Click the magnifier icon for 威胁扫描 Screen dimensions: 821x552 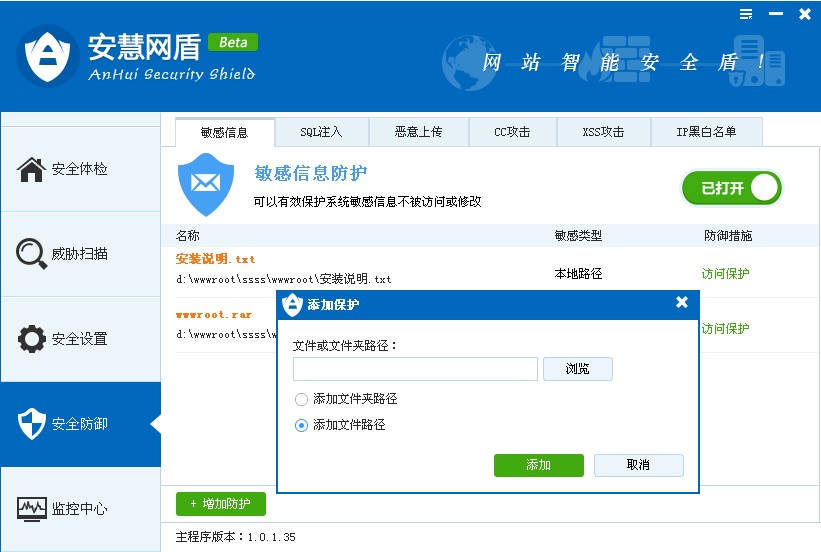point(31,254)
